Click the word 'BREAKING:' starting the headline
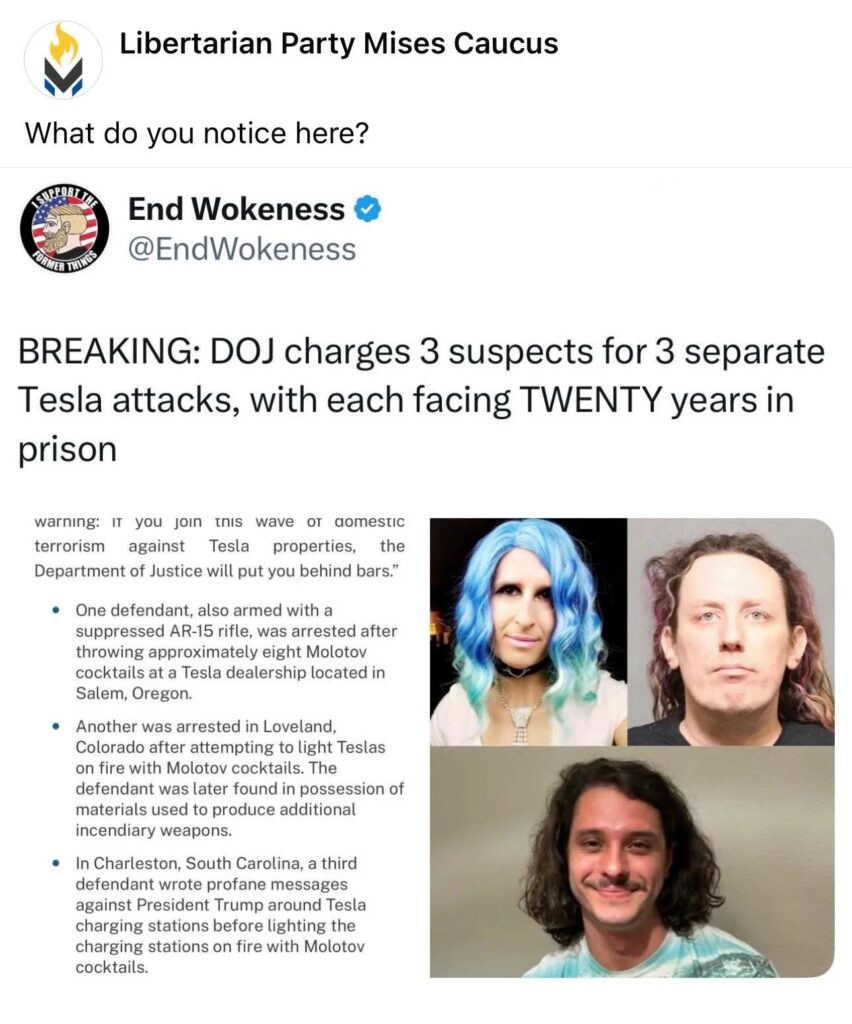 click(x=109, y=351)
